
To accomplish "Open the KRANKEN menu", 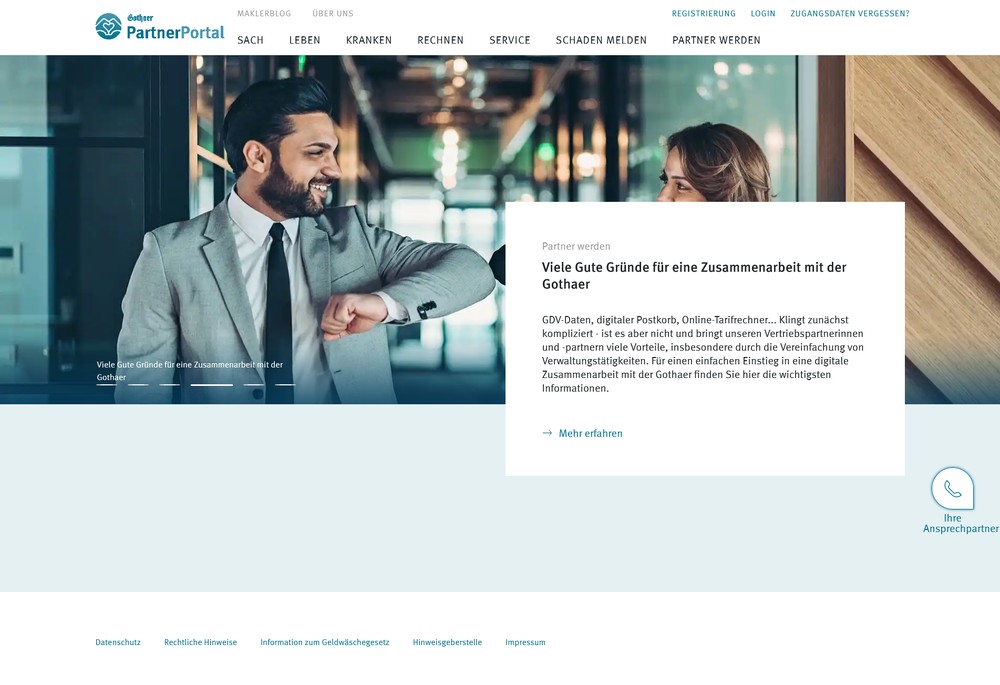I will (x=369, y=40).
